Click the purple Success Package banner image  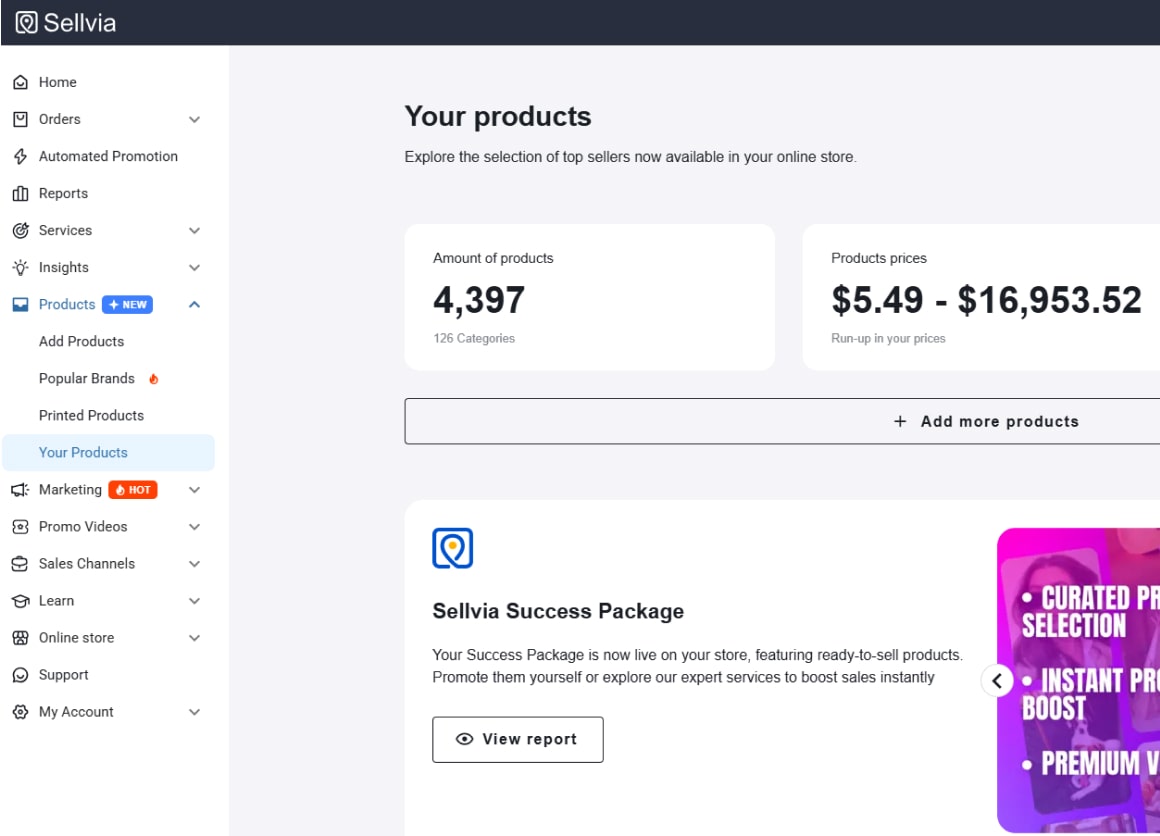(x=1080, y=680)
